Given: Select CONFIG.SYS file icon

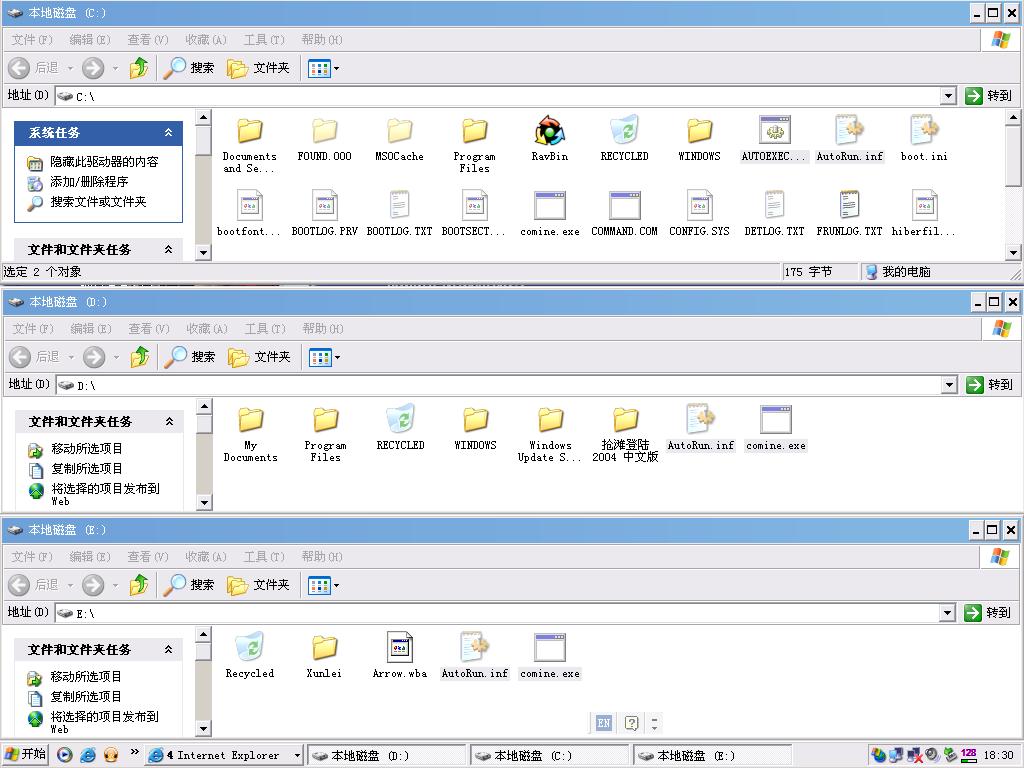Looking at the screenshot, I should click(699, 206).
